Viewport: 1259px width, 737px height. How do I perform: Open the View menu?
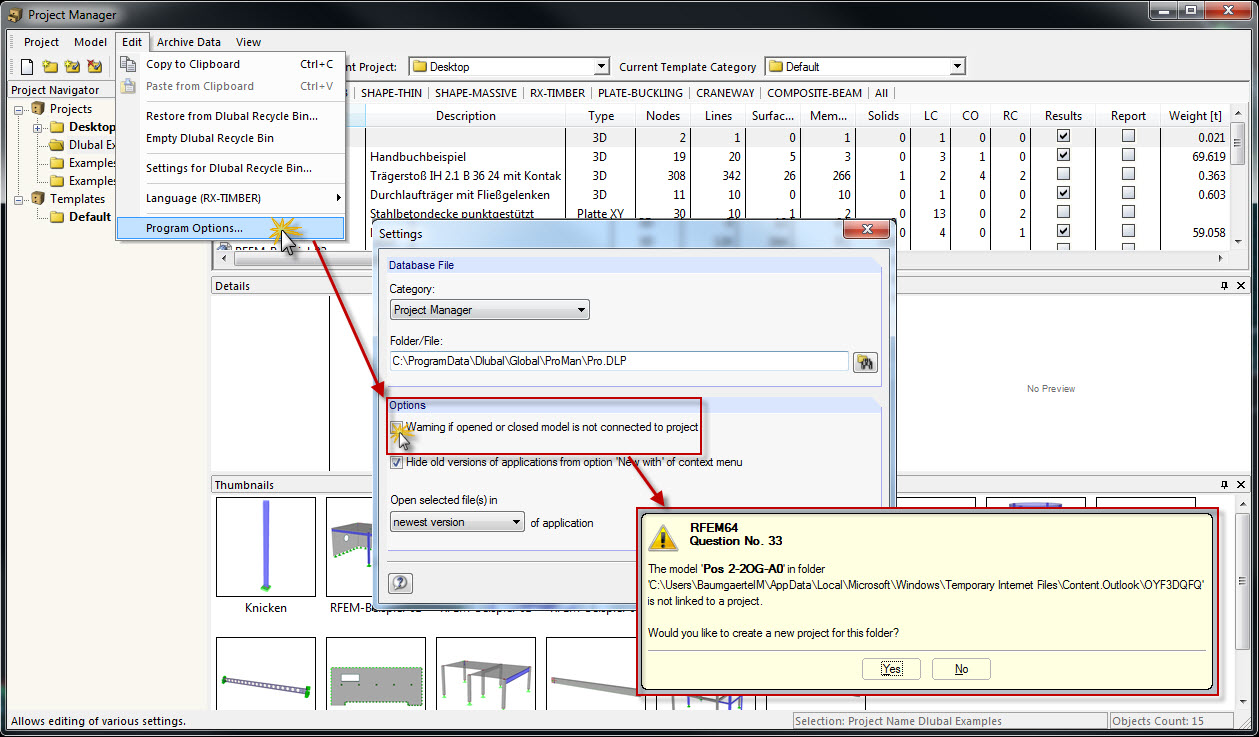248,42
